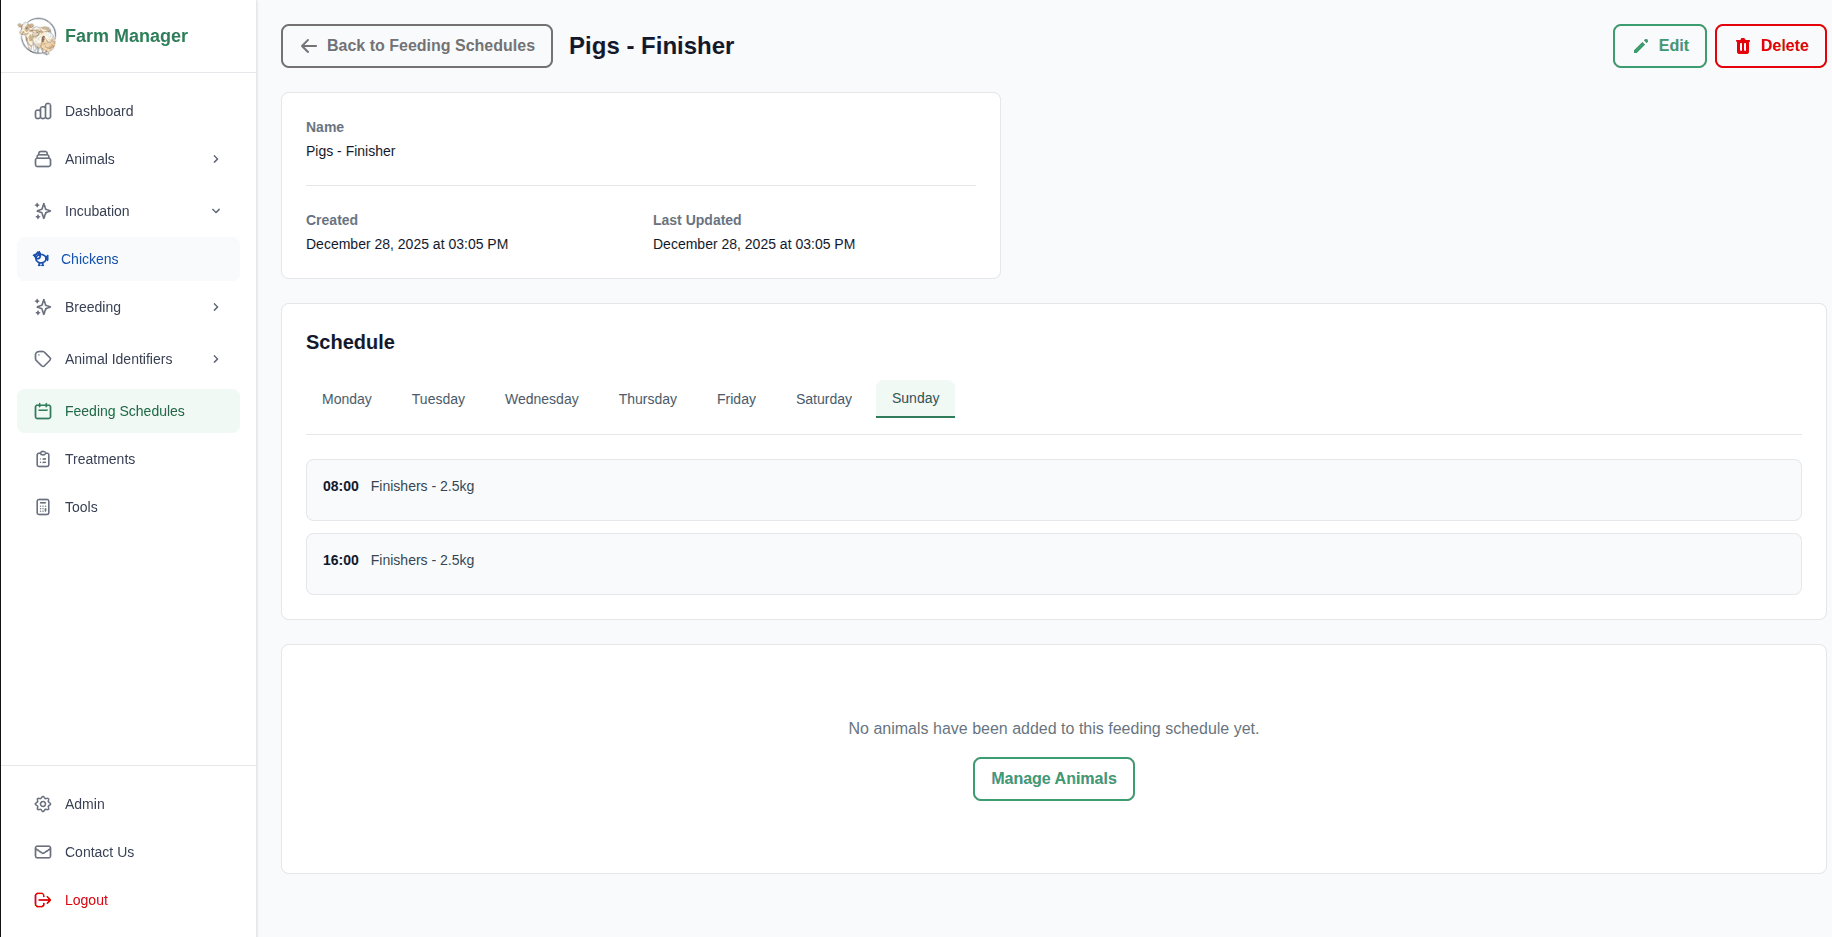Click the Animals icon in sidebar

[43, 159]
